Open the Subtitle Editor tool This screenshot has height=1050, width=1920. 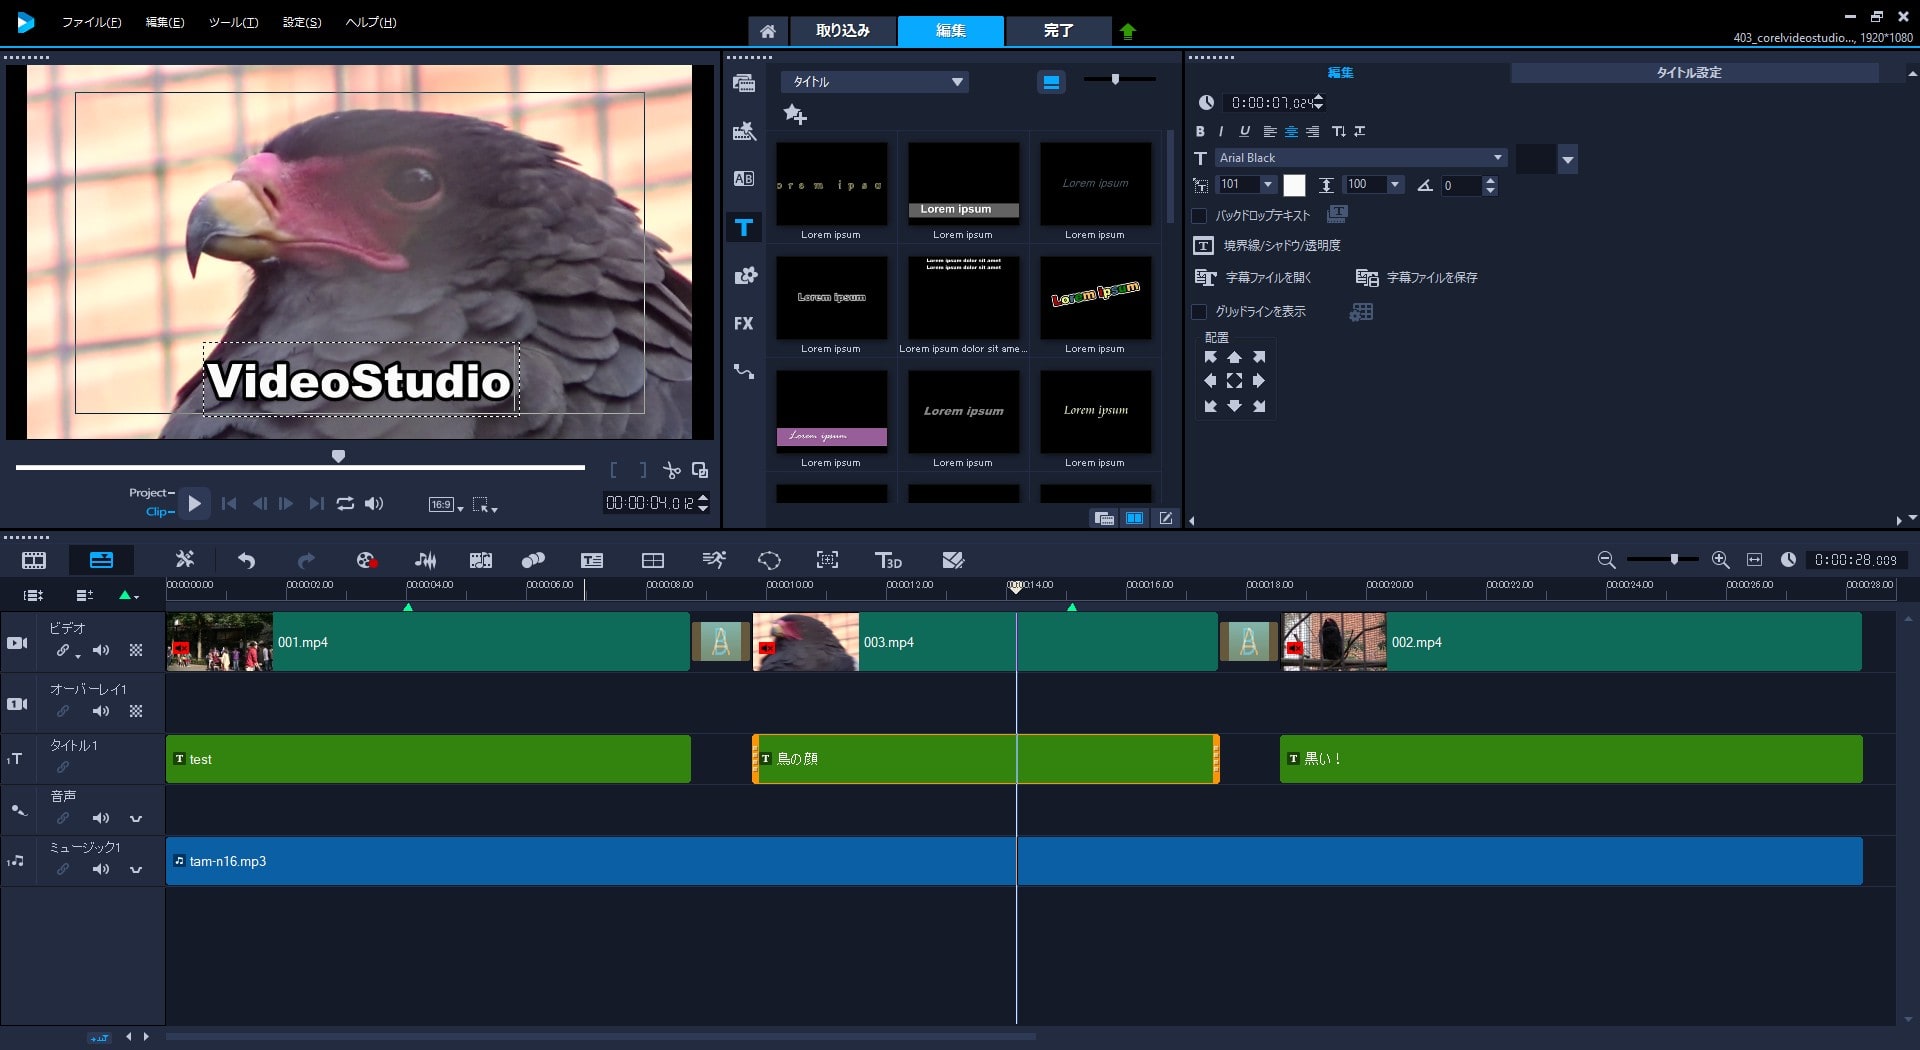click(592, 560)
